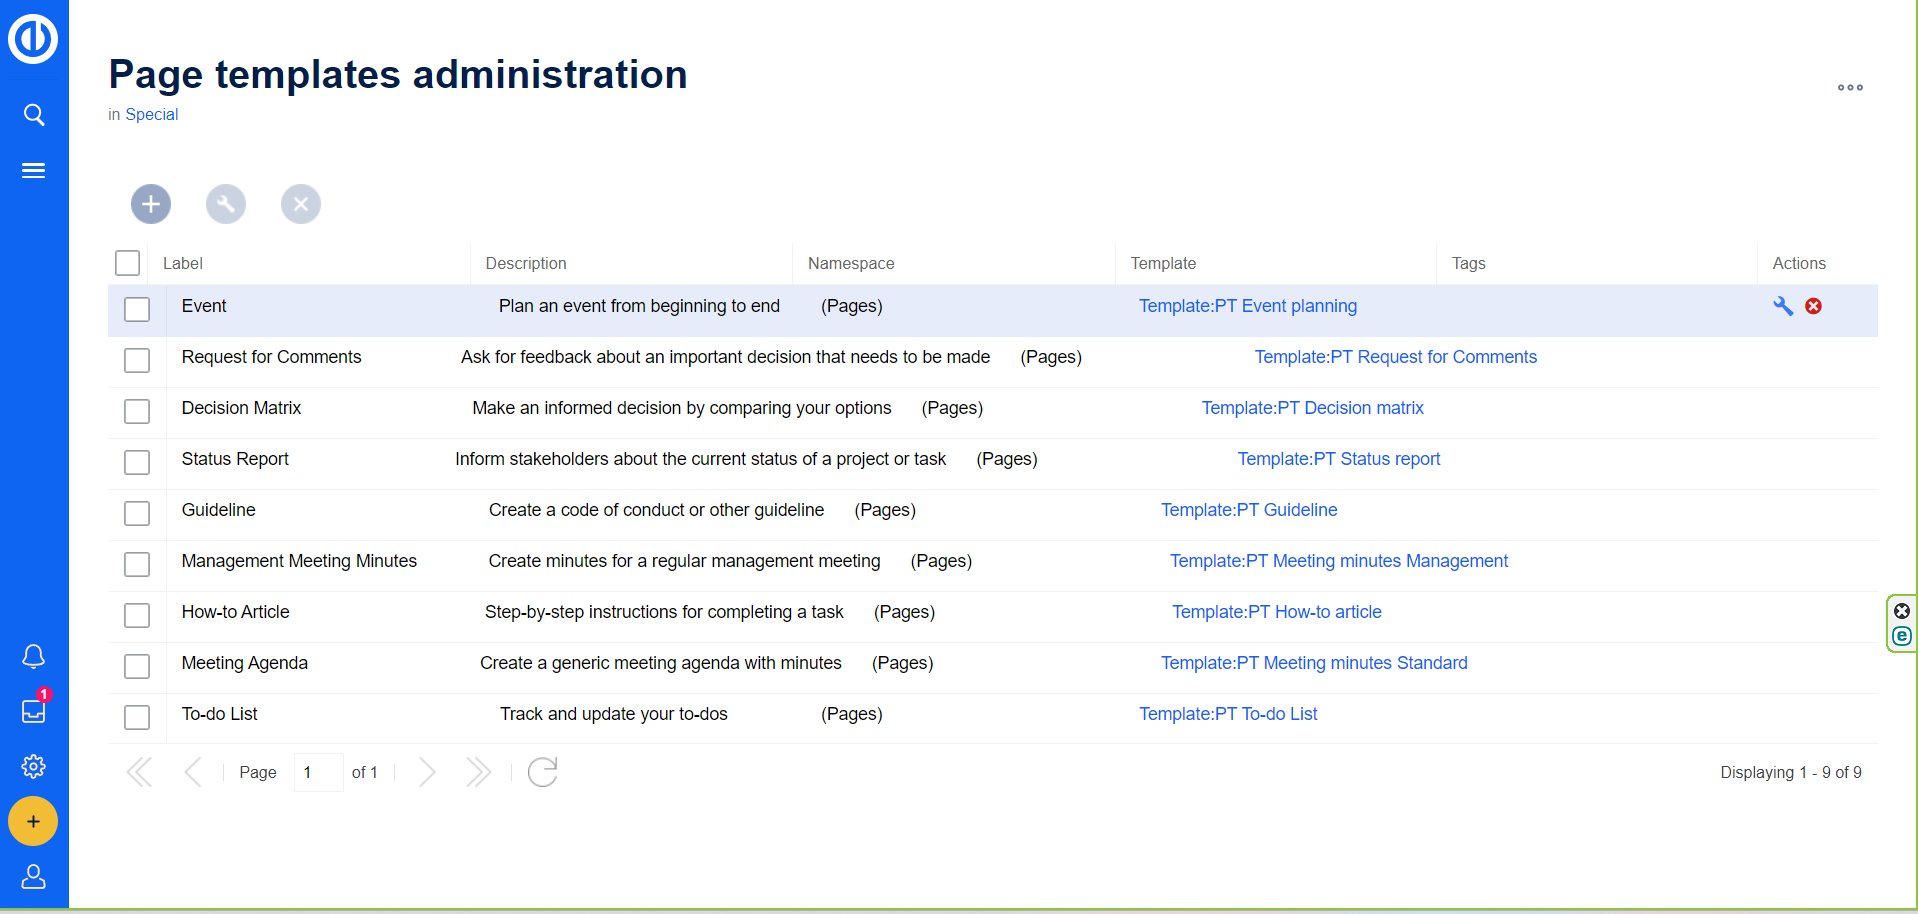The height and width of the screenshot is (914, 1918).
Task: Open the three-dot page actions menu
Action: coord(1849,88)
